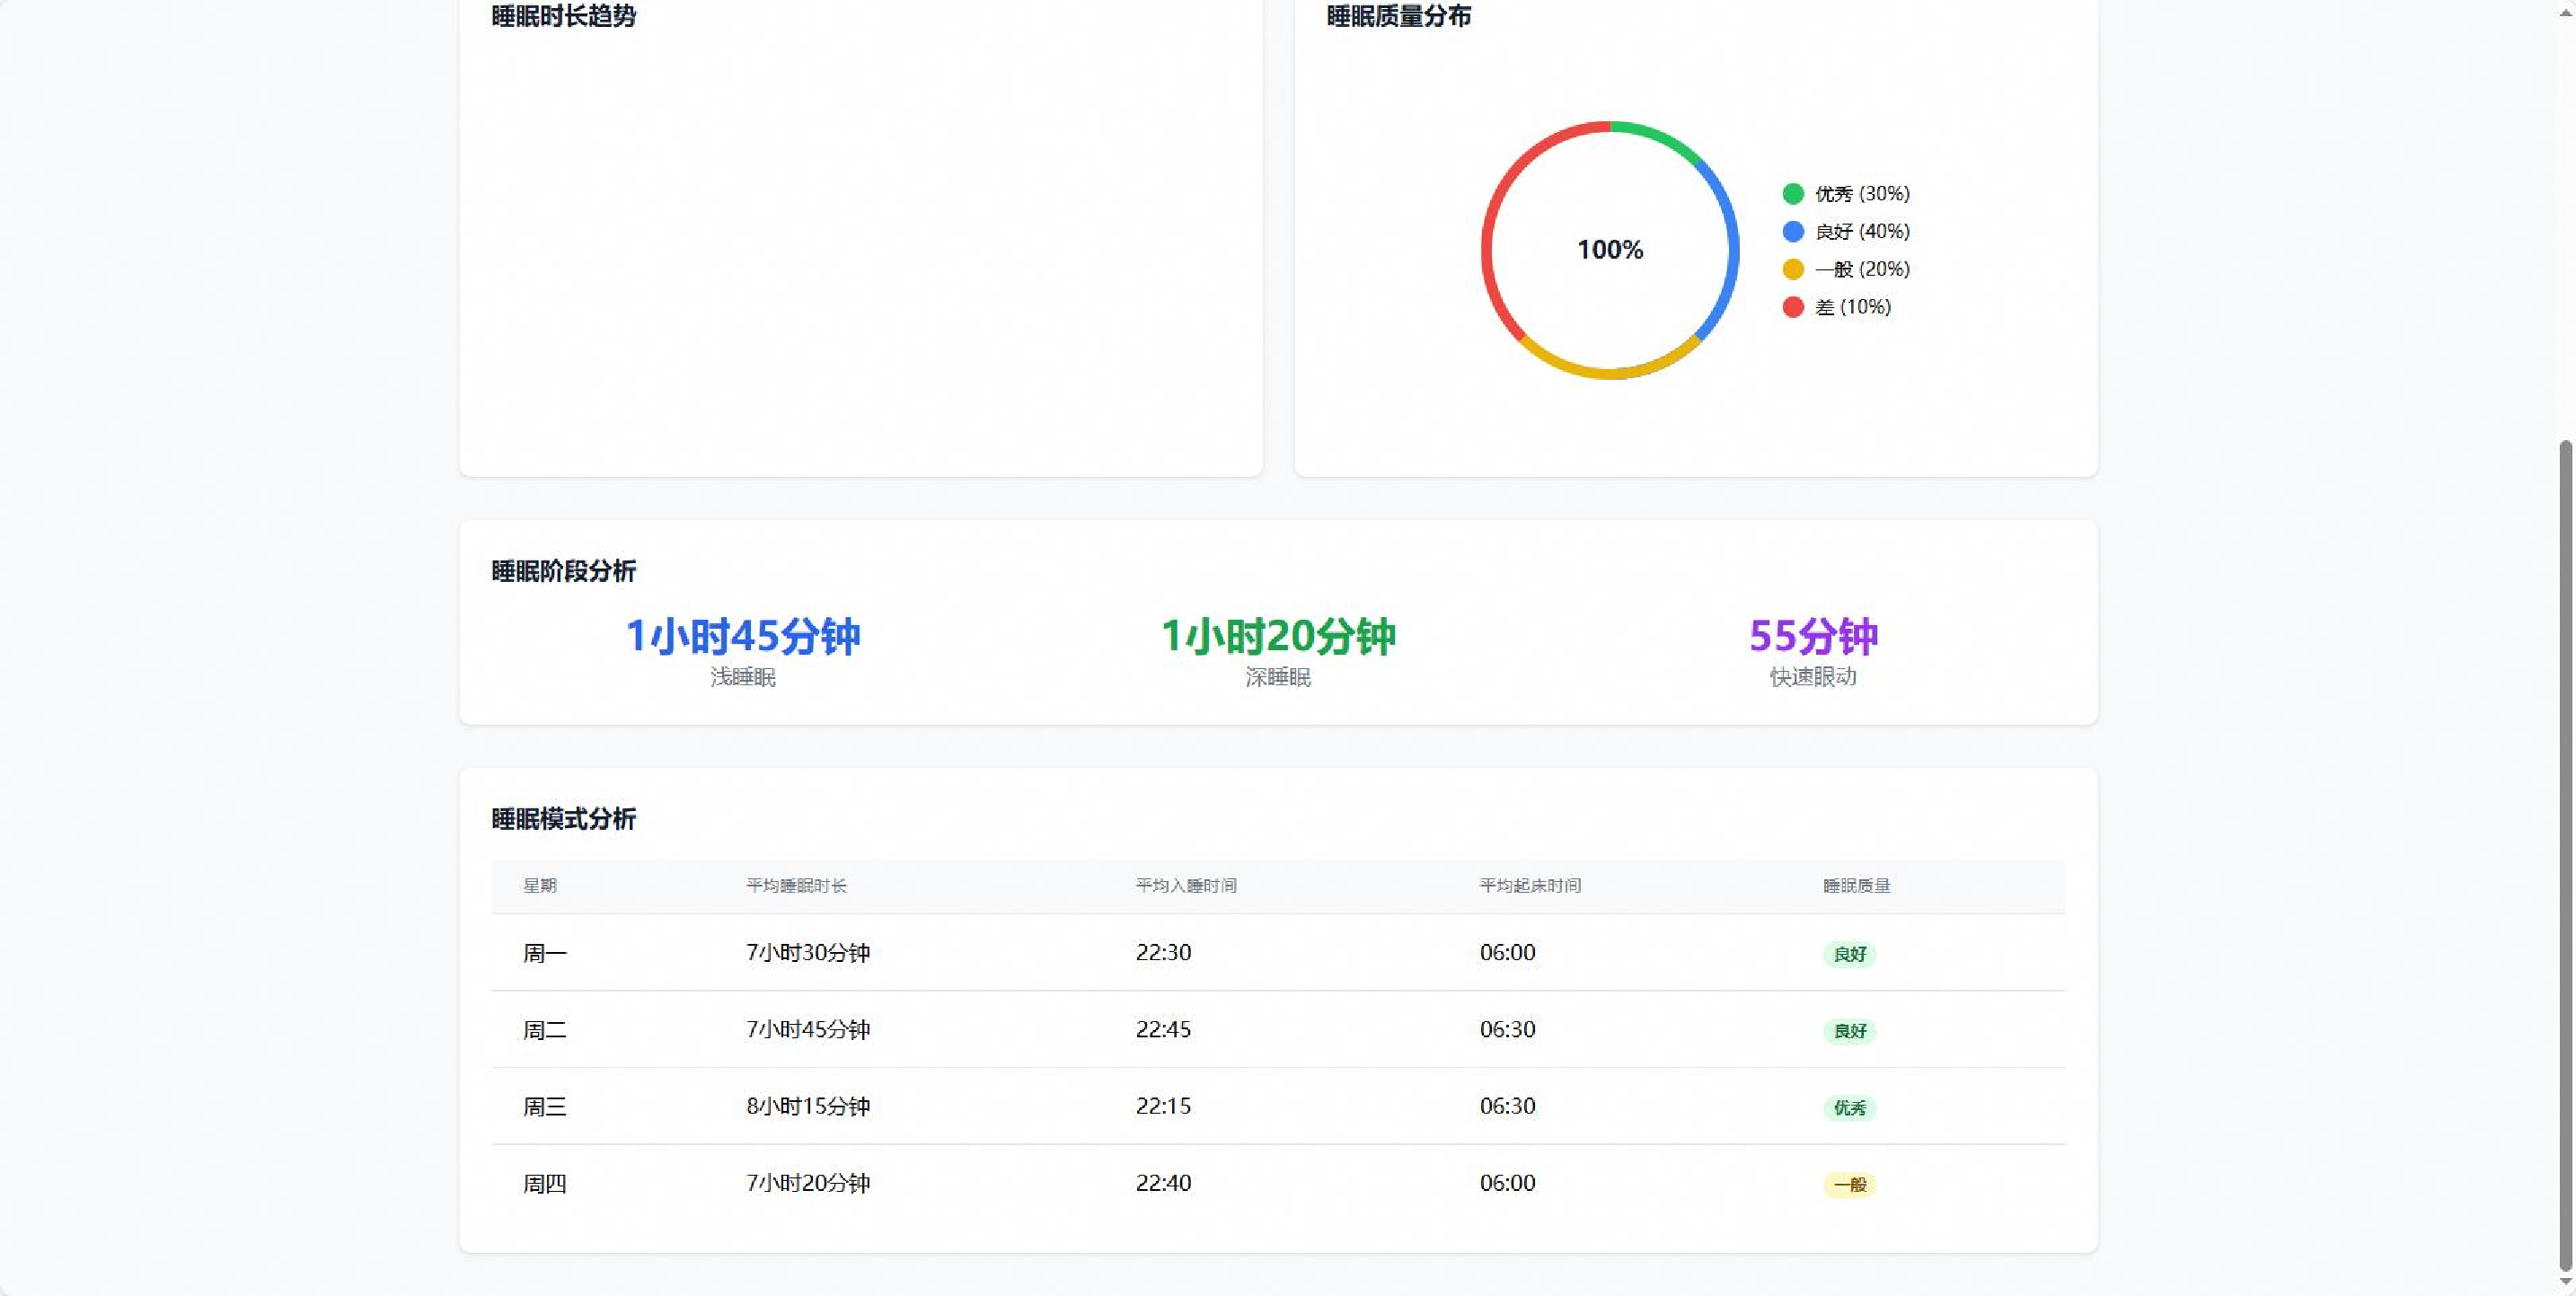Click the 优秀 badge in 周三 row
This screenshot has width=2576, height=1296.
(x=1849, y=1108)
